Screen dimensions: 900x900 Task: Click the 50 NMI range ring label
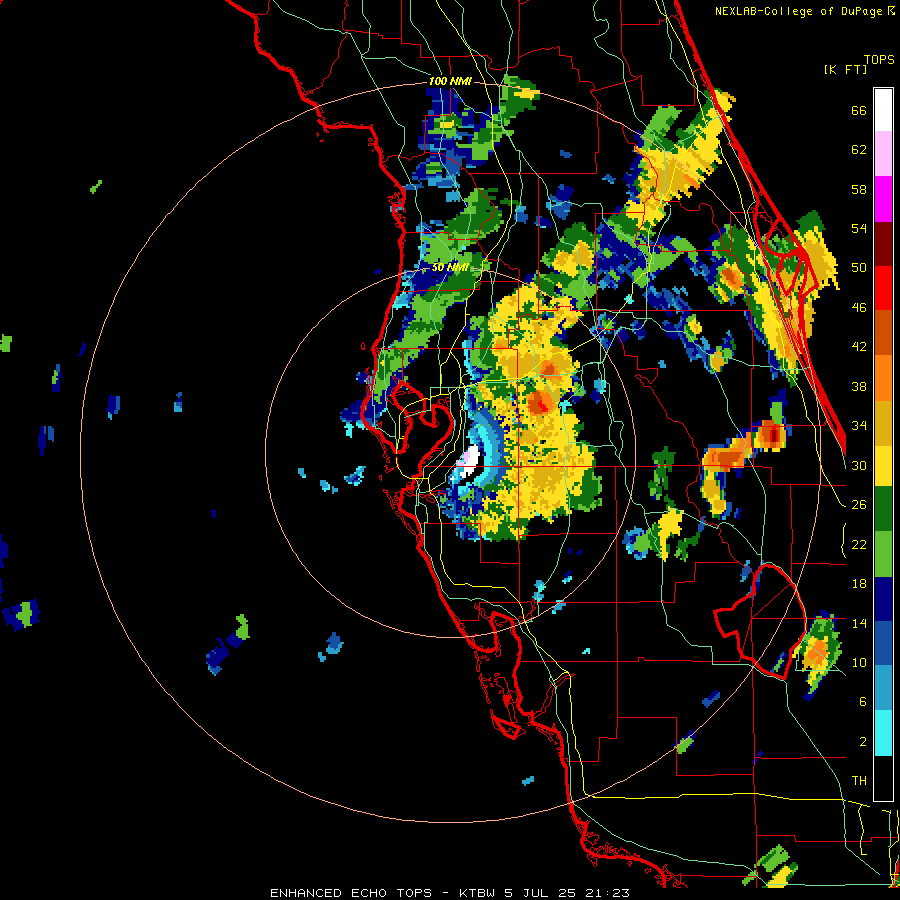coord(450,268)
